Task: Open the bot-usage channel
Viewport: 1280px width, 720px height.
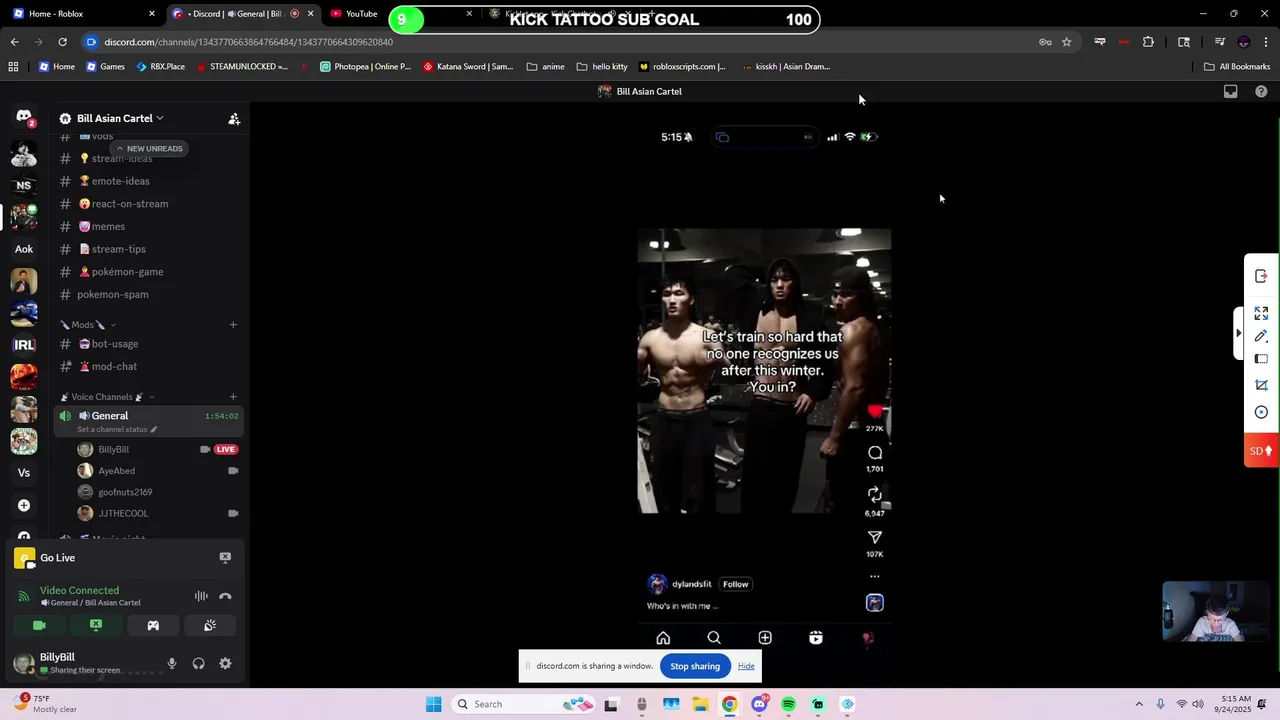Action: pyautogui.click(x=149, y=344)
